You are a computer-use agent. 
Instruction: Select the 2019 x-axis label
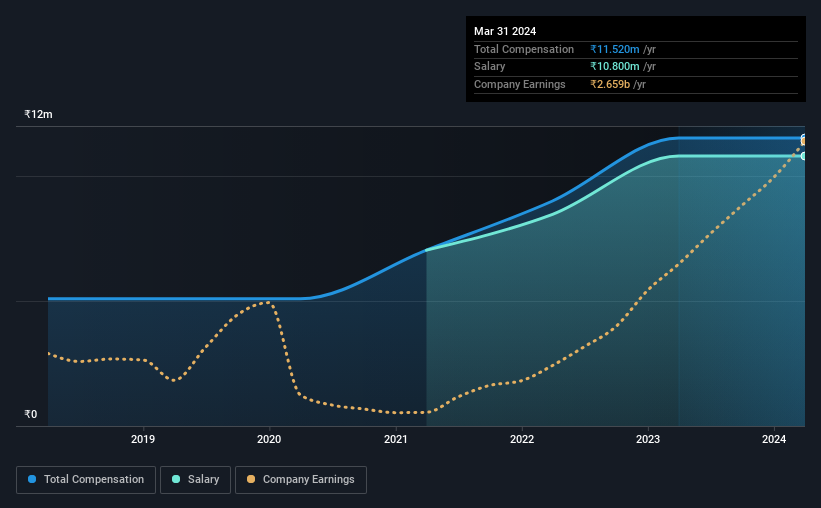coord(143,439)
